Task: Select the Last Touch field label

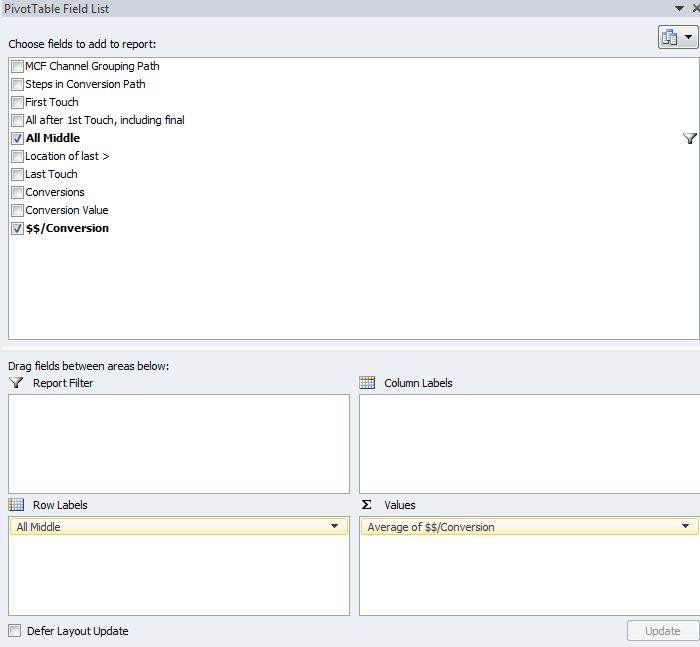Action: coord(51,174)
